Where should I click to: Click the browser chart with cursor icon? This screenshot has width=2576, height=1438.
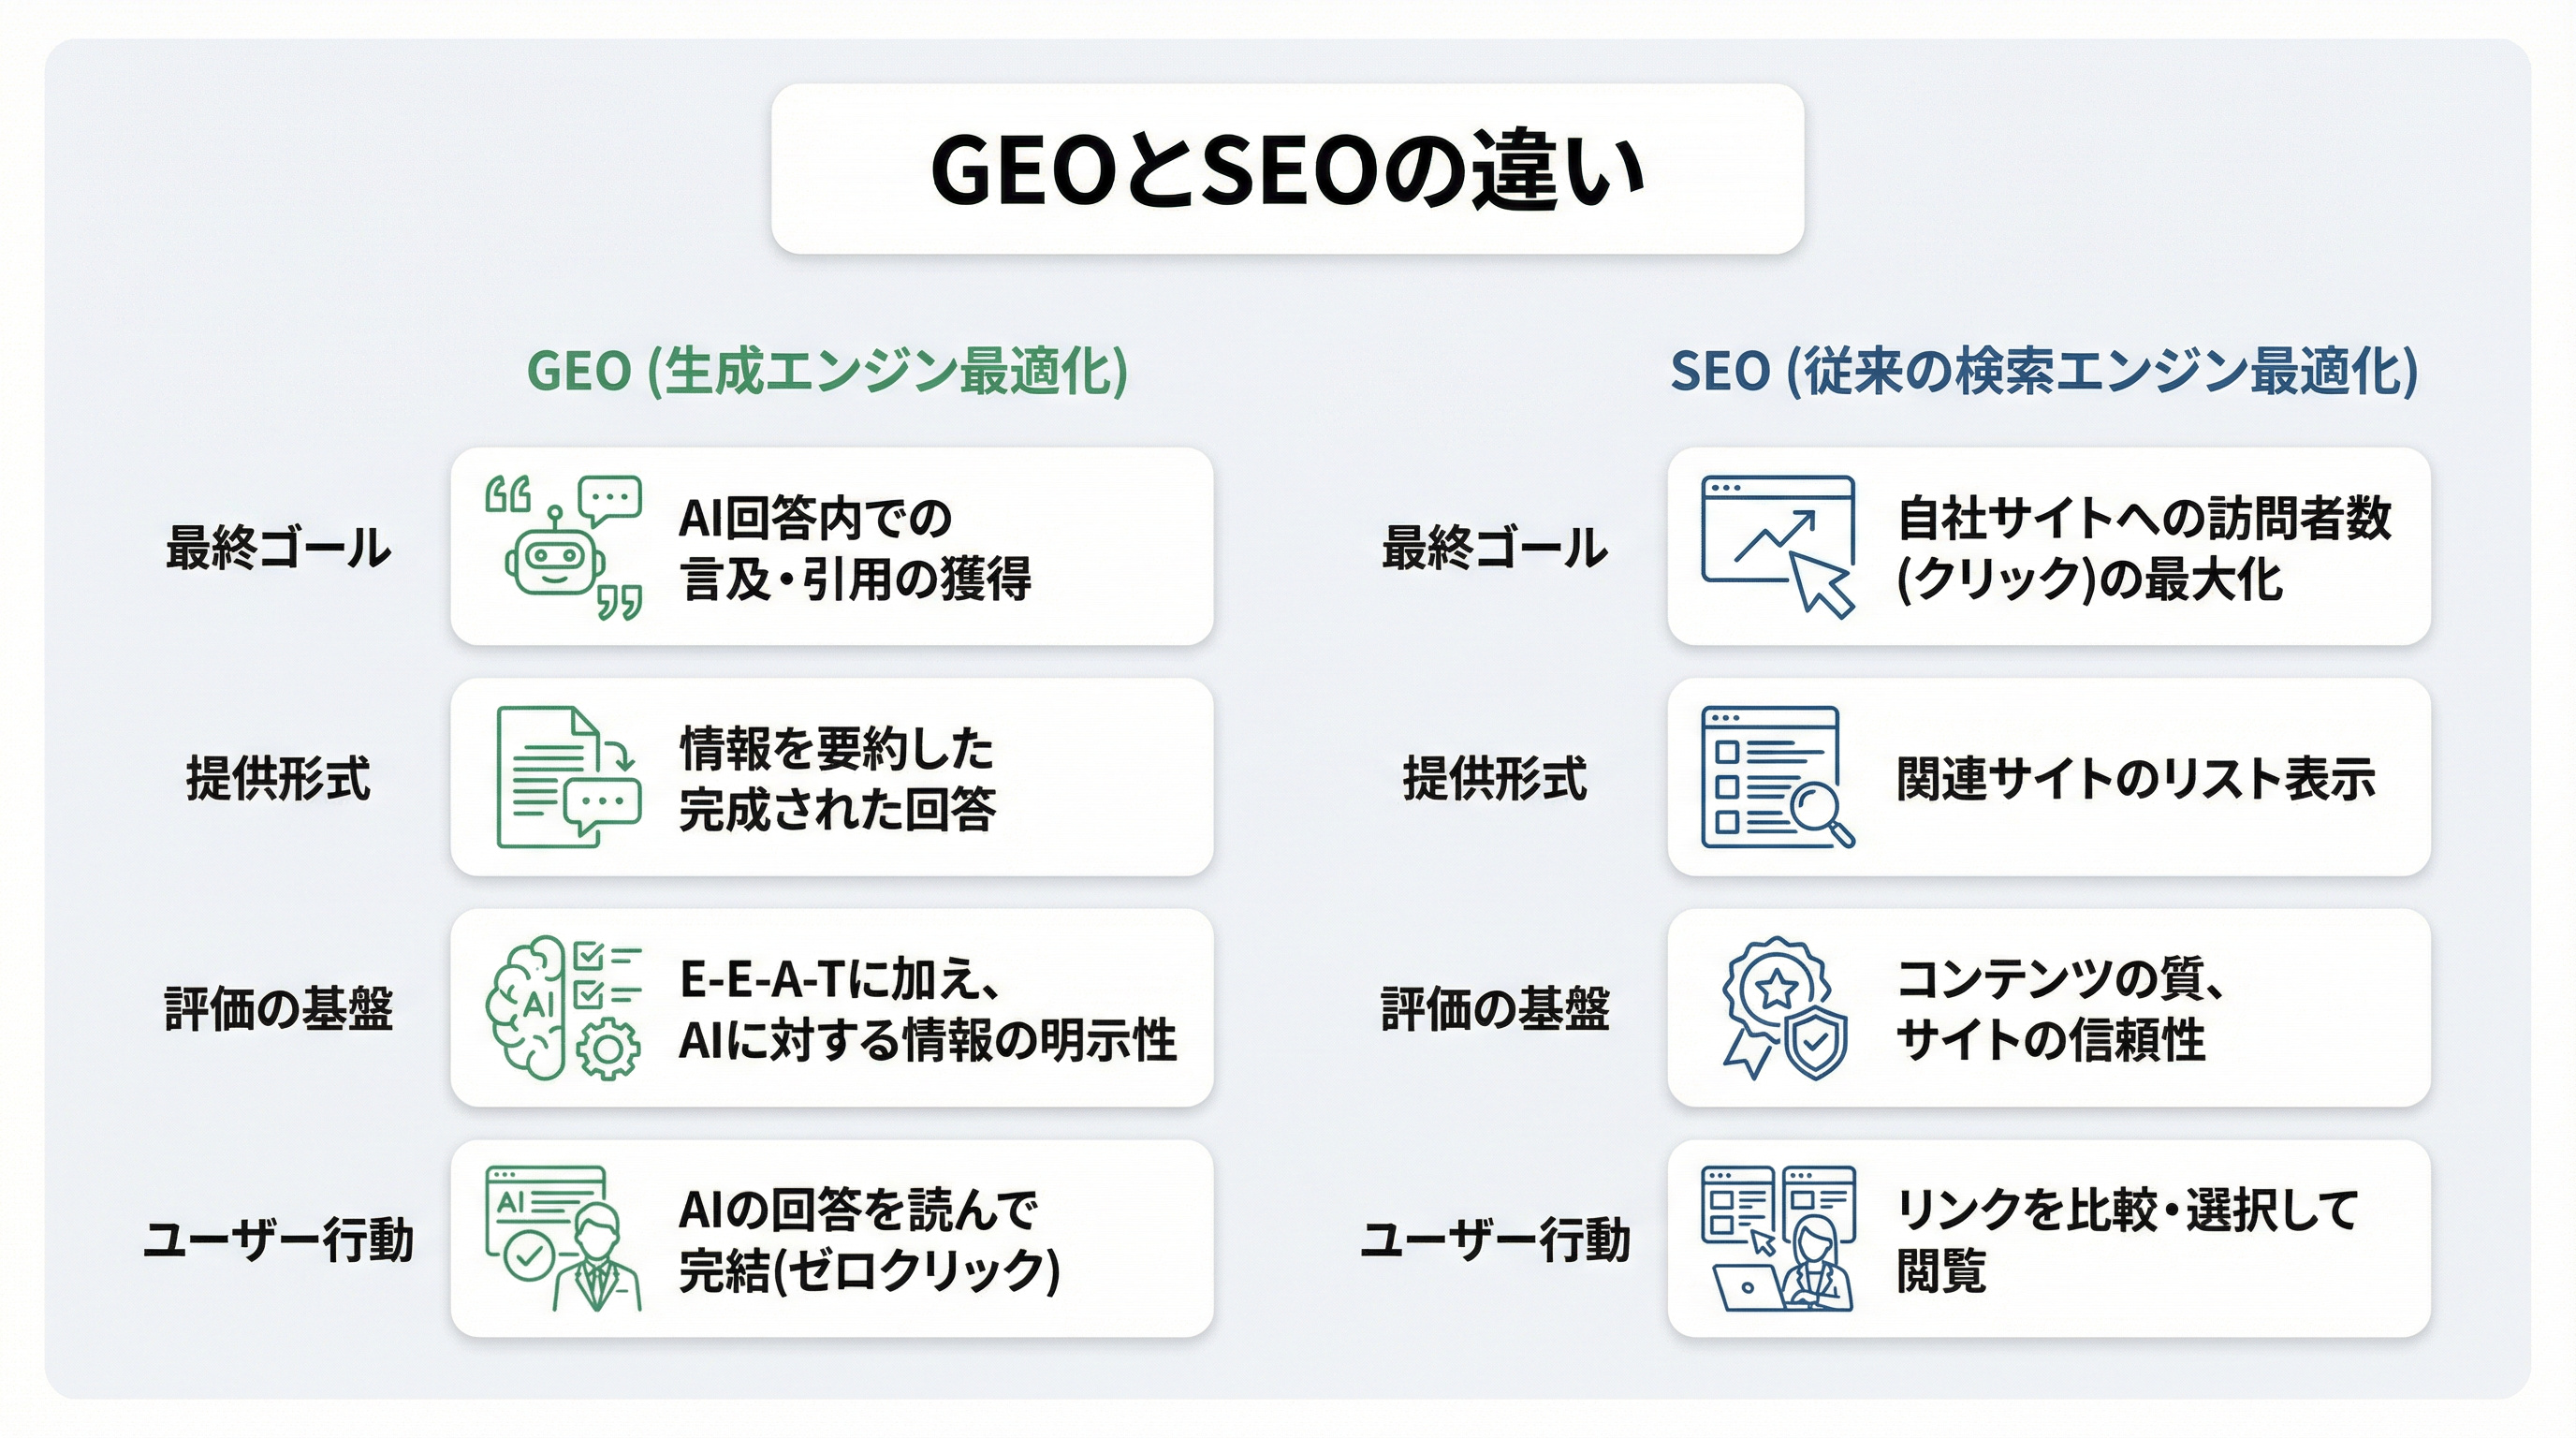tap(1777, 547)
